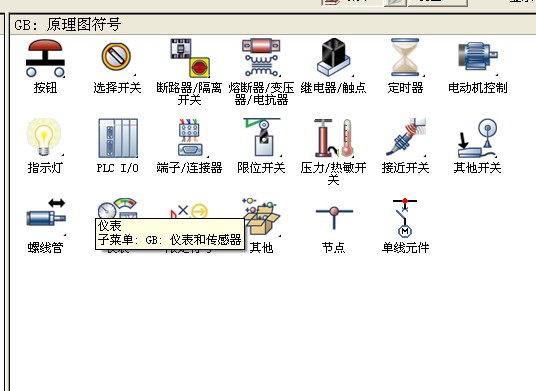
Task: Open 单线元件 one-line components icon
Action: click(405, 217)
